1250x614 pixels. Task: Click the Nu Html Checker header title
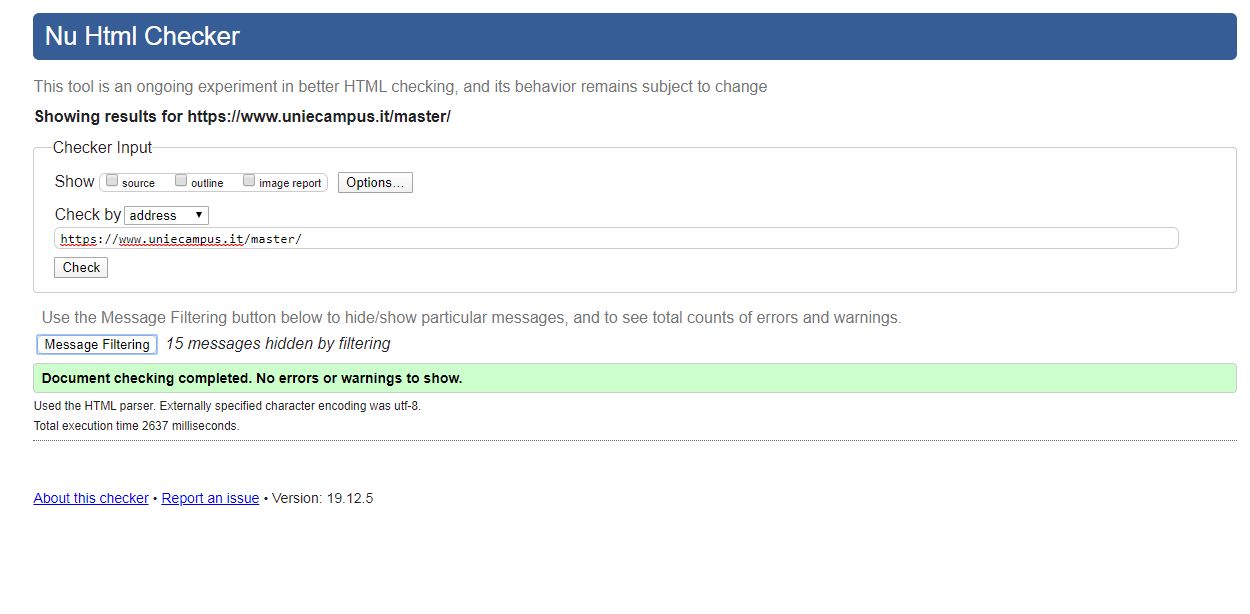tap(142, 37)
